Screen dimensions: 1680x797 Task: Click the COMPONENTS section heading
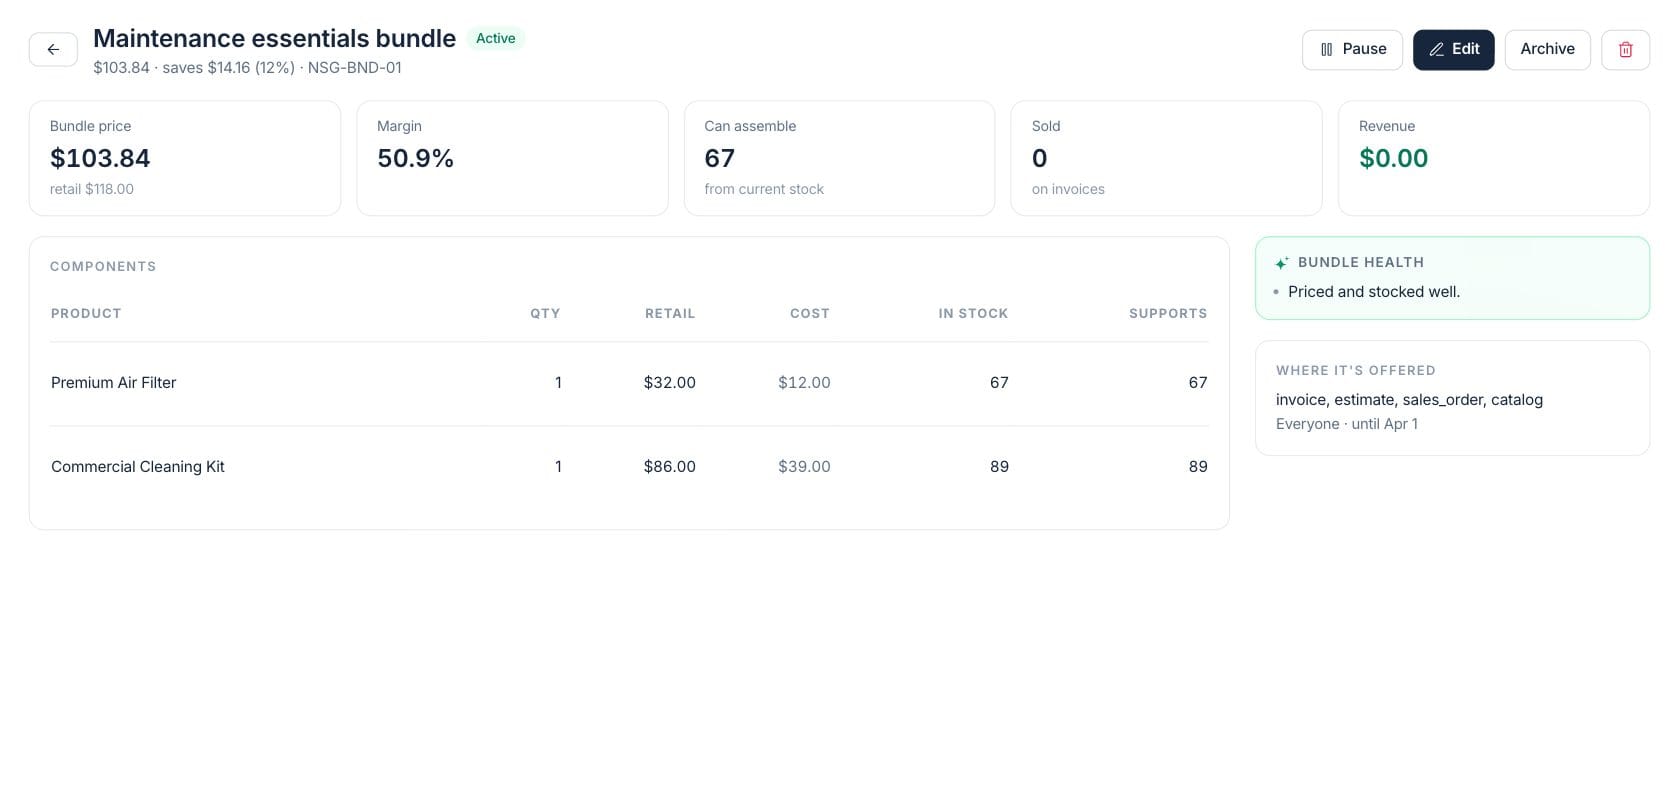[x=103, y=267]
